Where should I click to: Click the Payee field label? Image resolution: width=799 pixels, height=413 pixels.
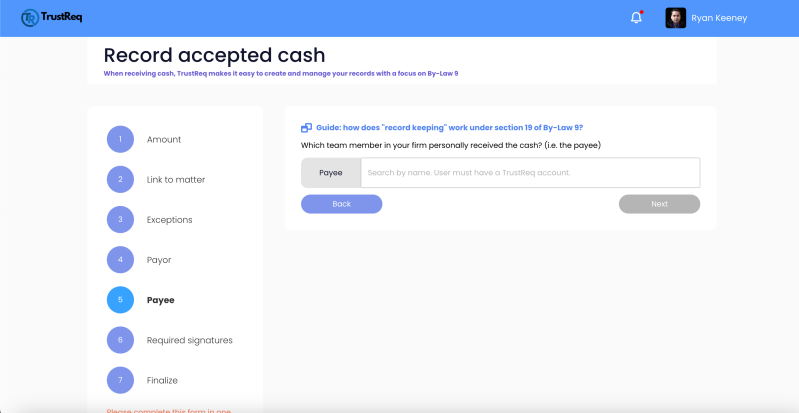pyautogui.click(x=331, y=172)
